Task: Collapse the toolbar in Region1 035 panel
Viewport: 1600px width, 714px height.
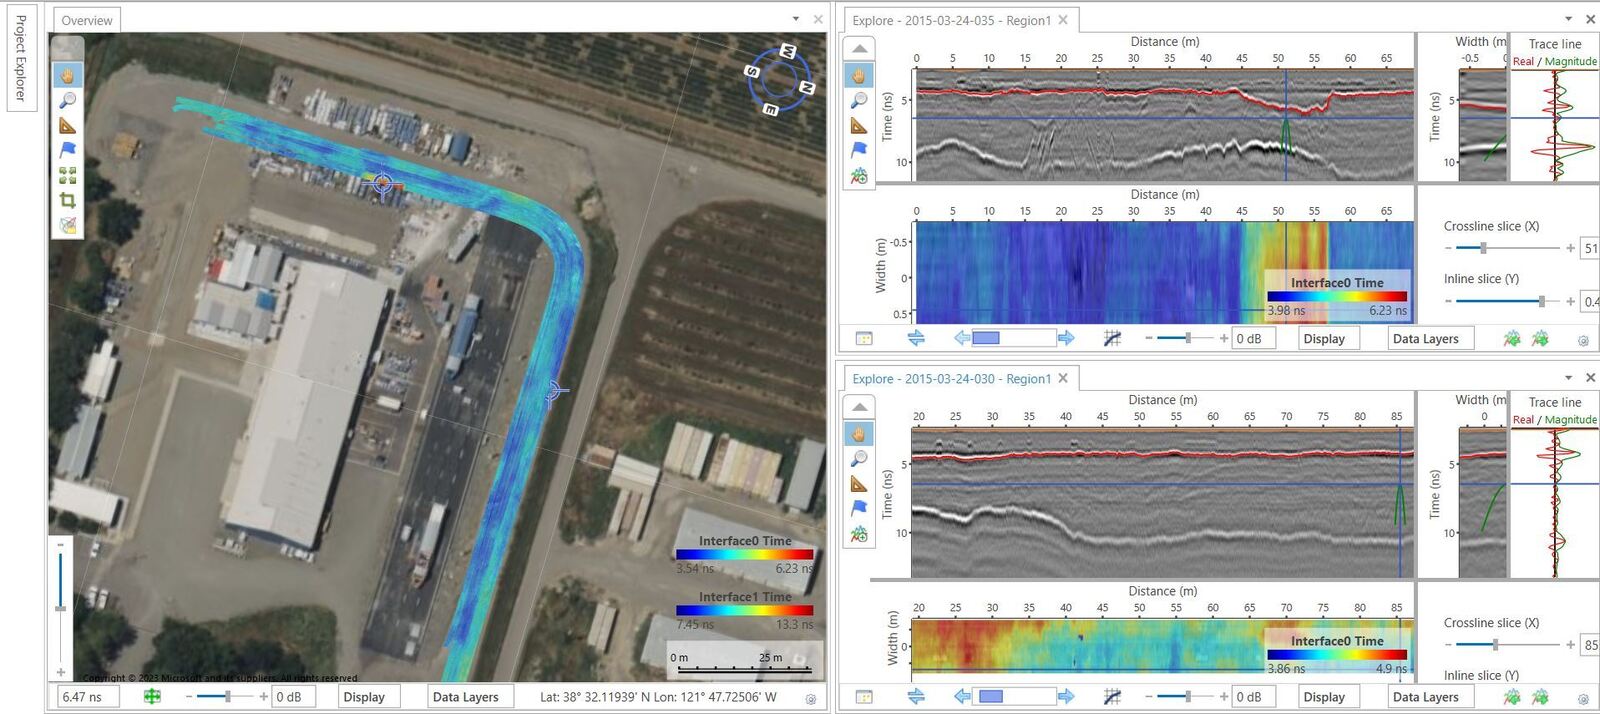Action: click(x=859, y=48)
